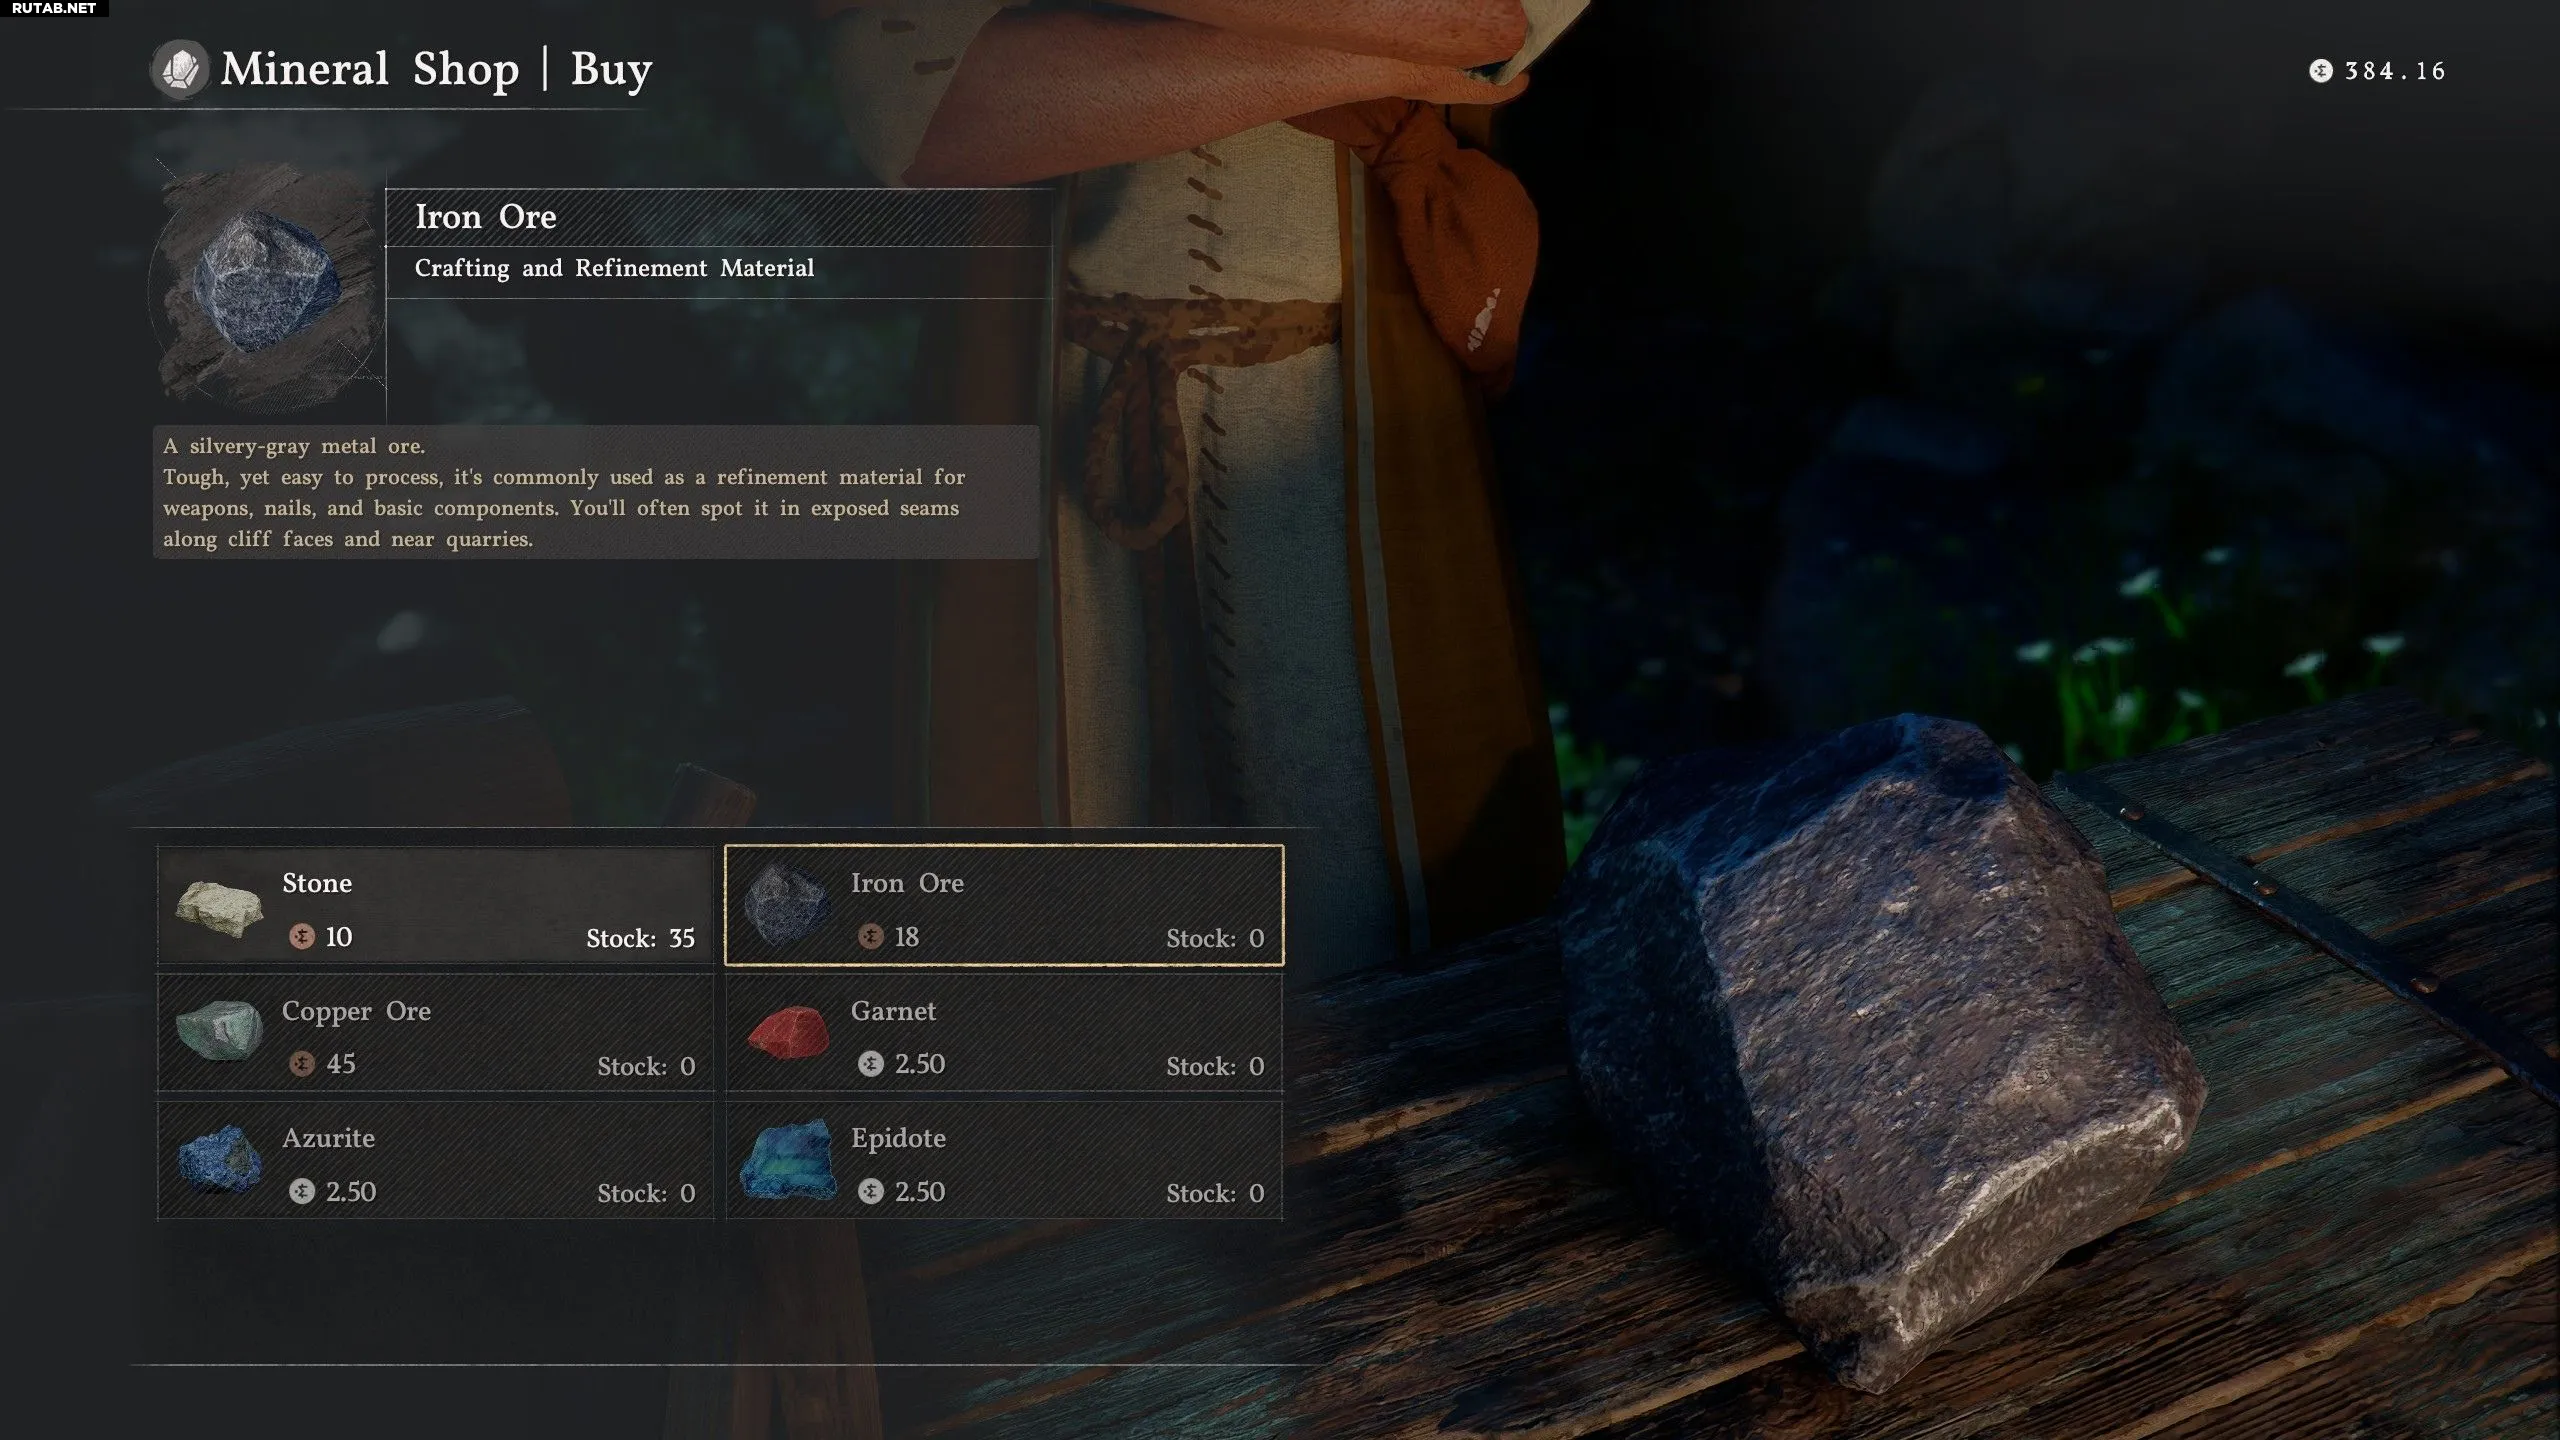
Task: Click the Stone item rock icon
Action: pos(219,909)
